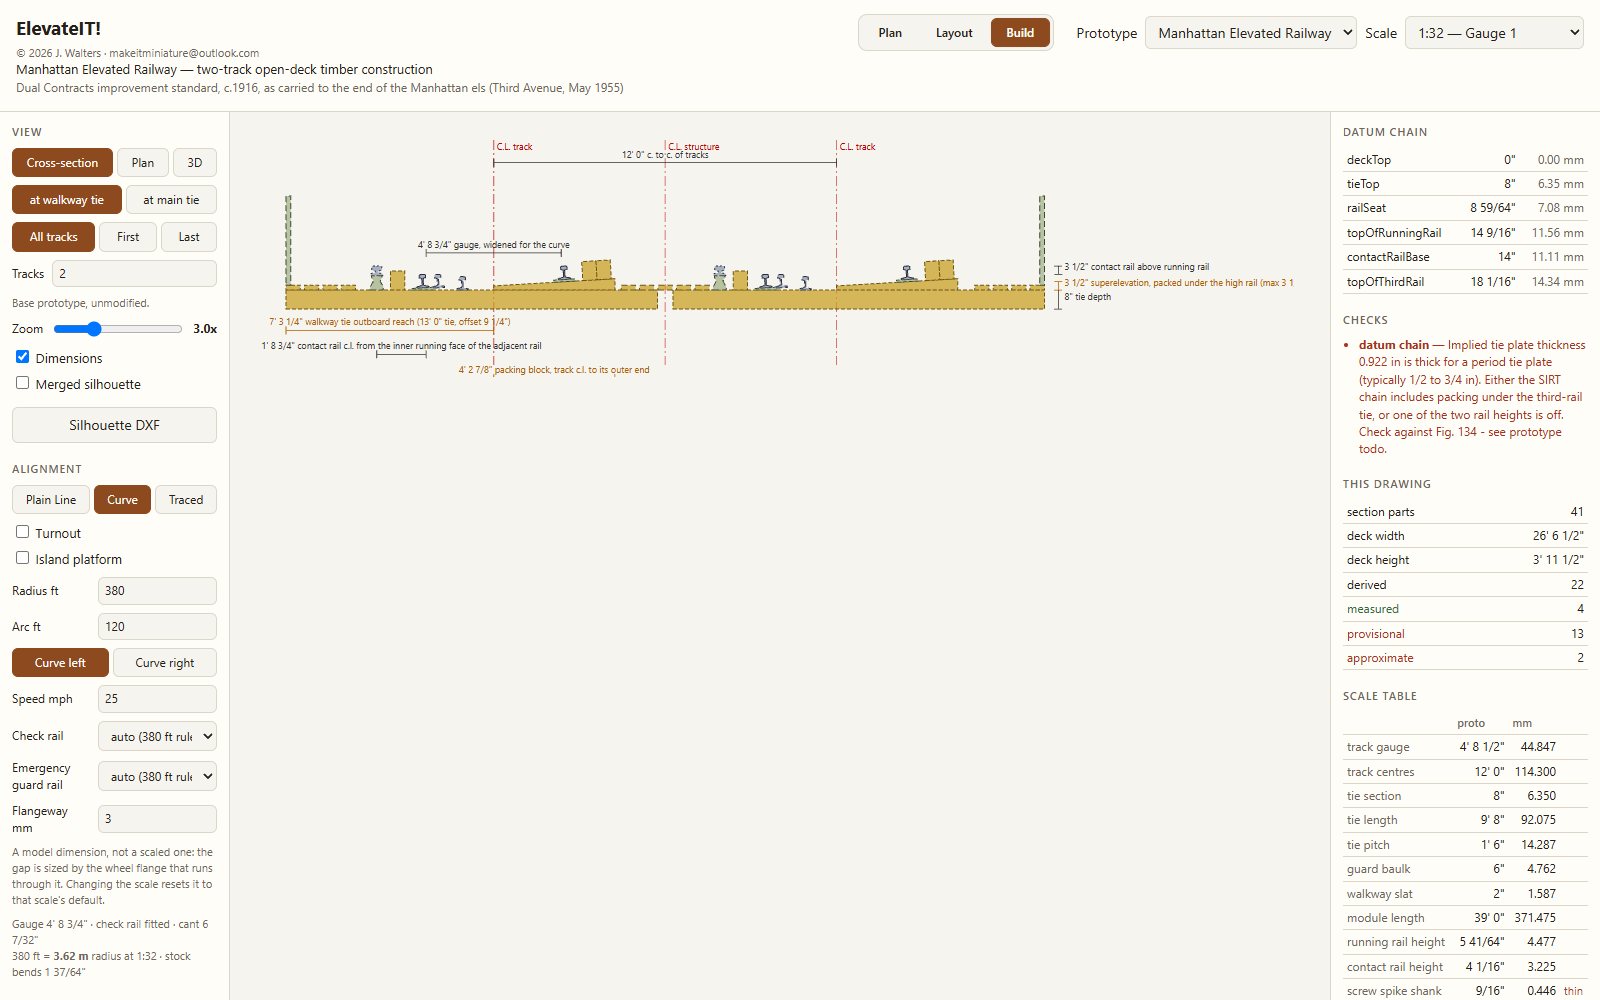The image size is (1600, 1000).
Task: Select Plain Line alignment
Action: point(51,500)
